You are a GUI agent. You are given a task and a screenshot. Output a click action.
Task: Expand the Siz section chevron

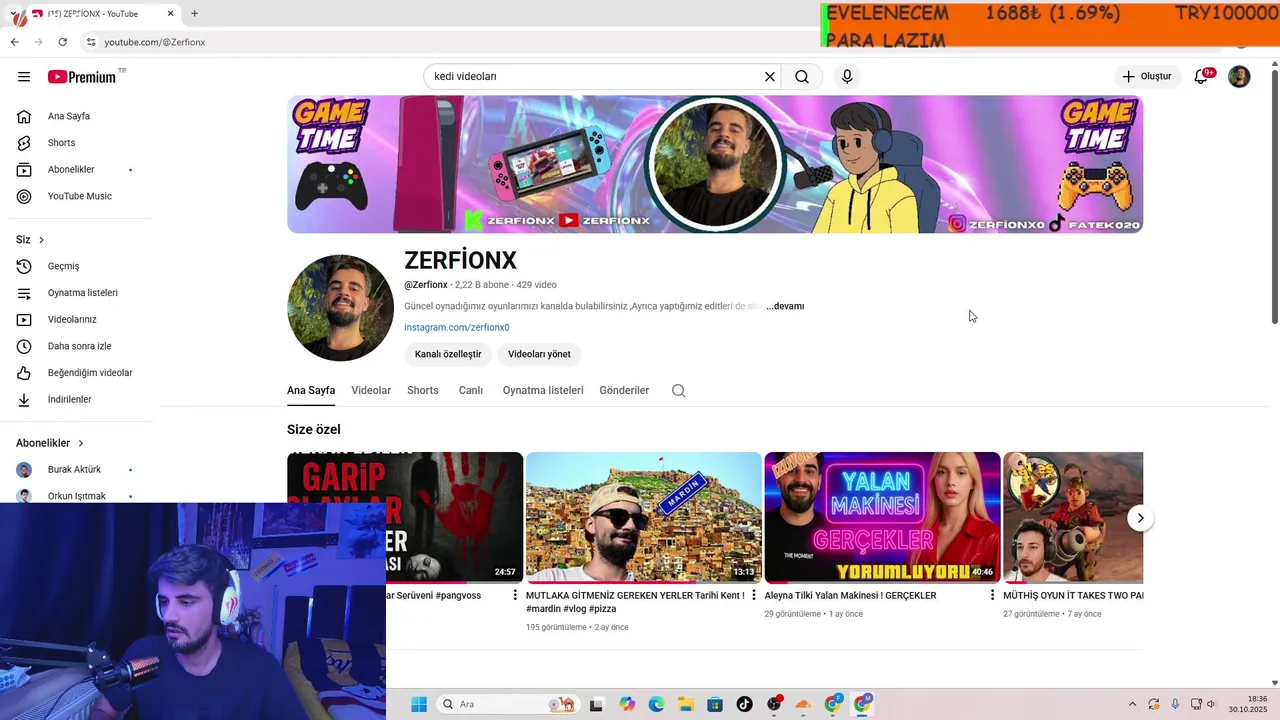coord(41,240)
